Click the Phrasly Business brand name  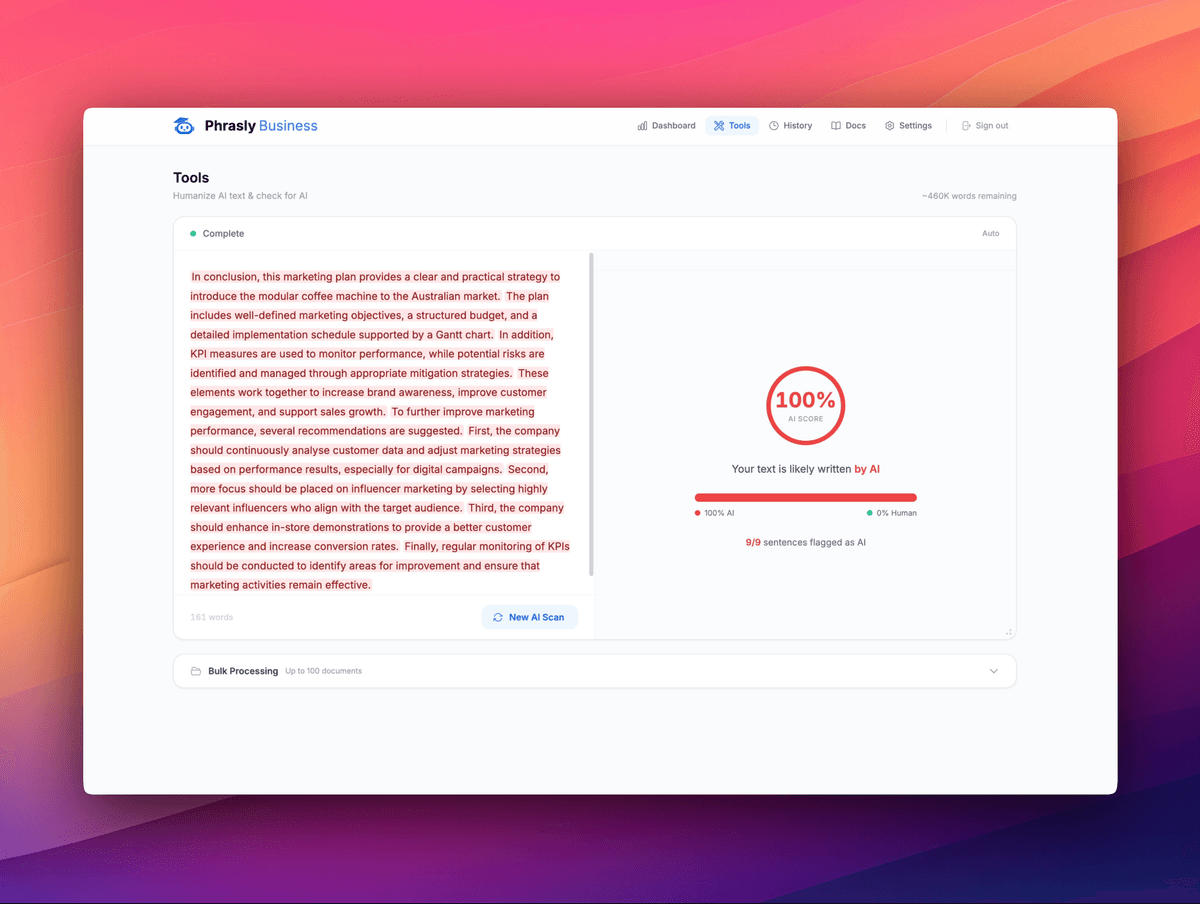pos(261,126)
